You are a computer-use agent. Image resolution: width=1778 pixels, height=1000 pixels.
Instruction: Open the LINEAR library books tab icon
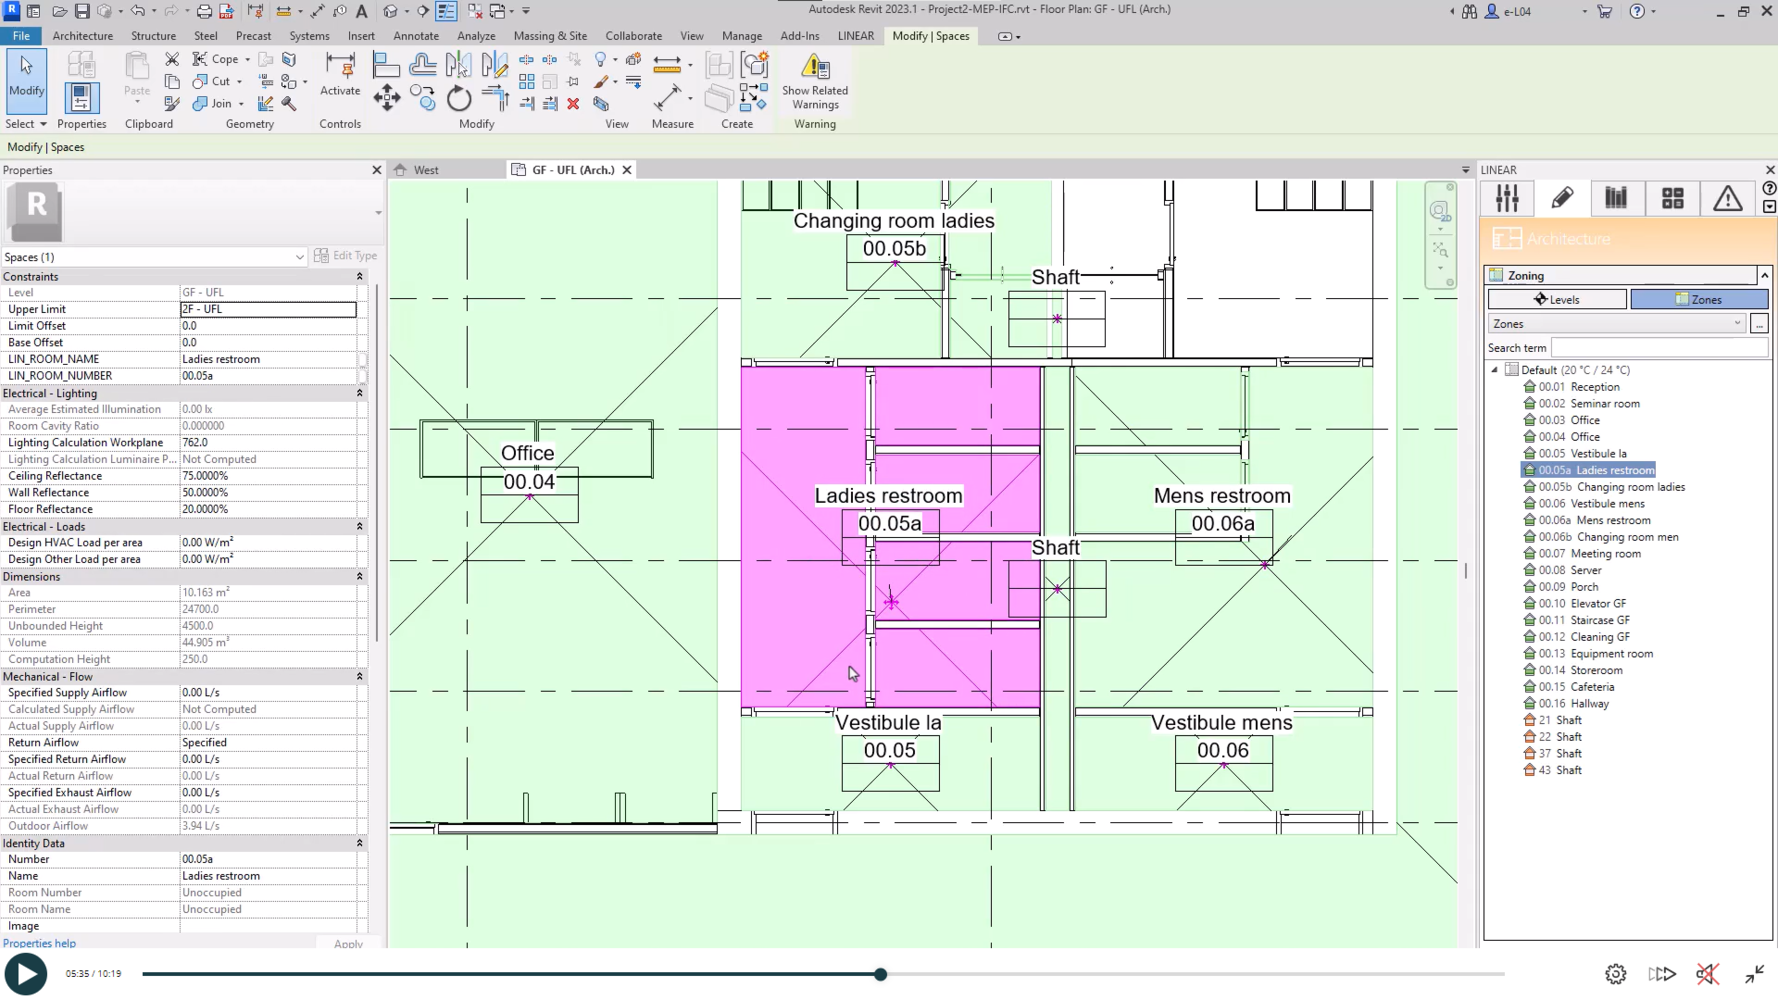click(x=1616, y=199)
